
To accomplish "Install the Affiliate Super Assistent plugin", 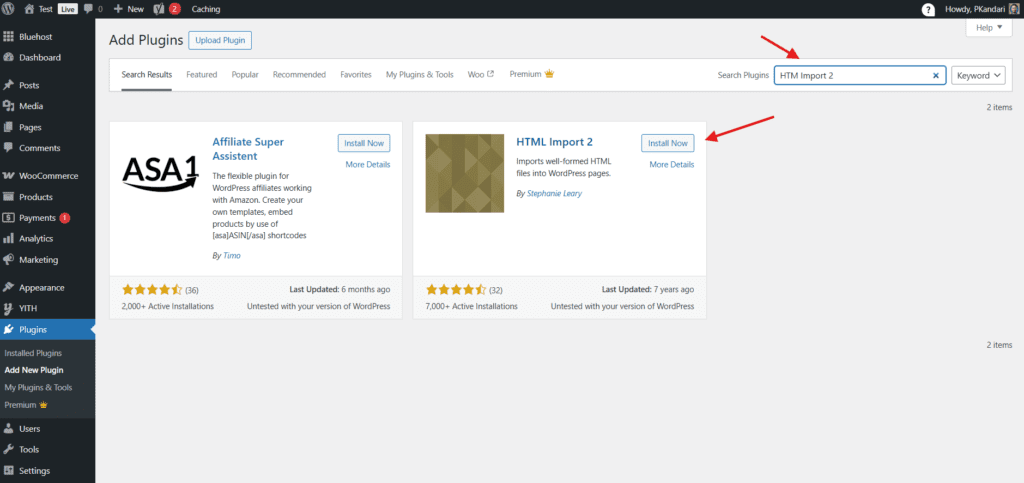I will (x=364, y=144).
